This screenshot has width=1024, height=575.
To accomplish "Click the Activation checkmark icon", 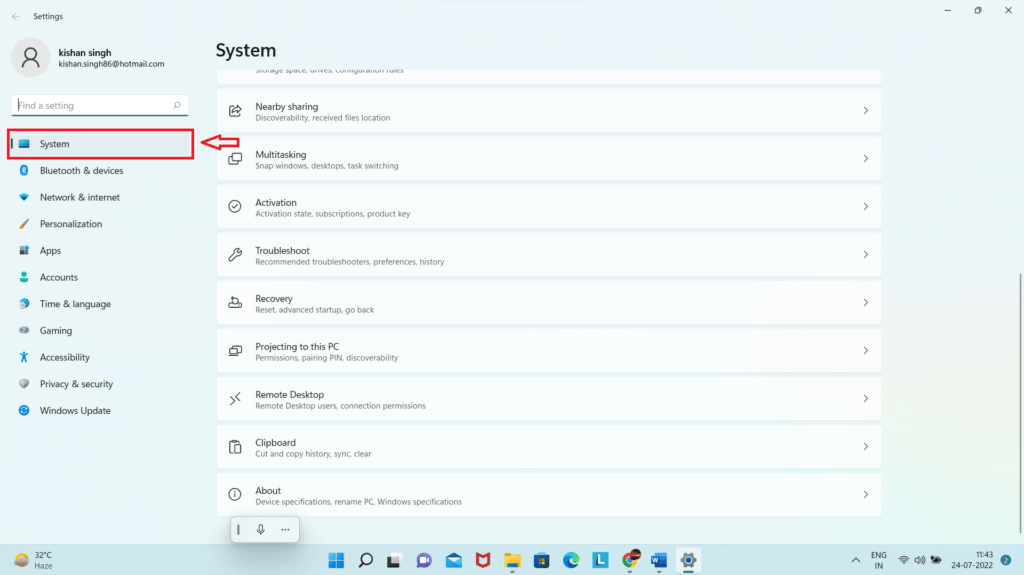I will point(235,206).
